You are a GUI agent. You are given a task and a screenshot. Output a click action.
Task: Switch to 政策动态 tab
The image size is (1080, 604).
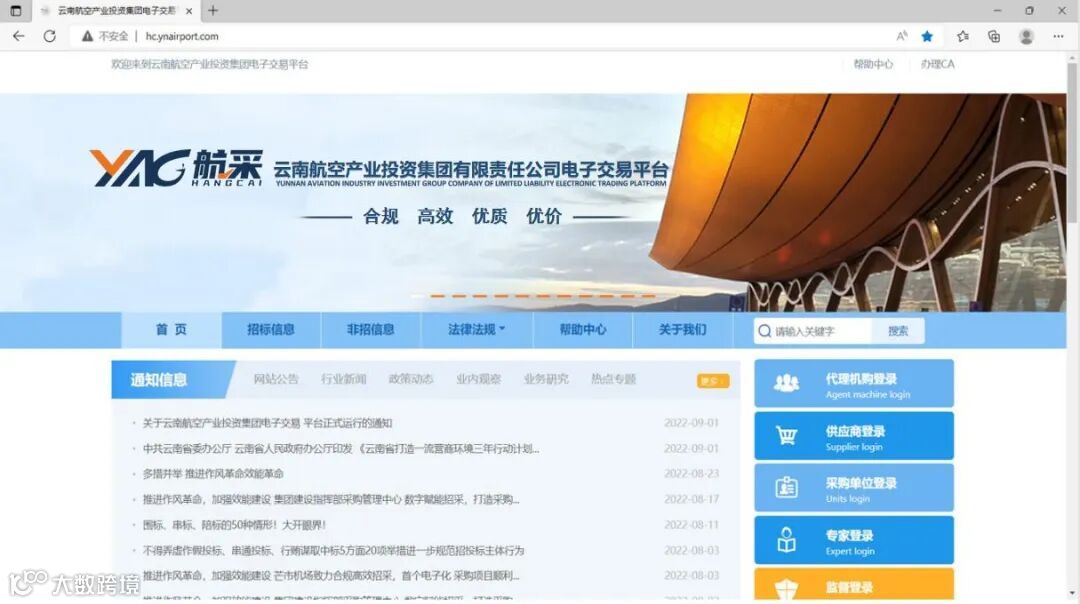[411, 379]
